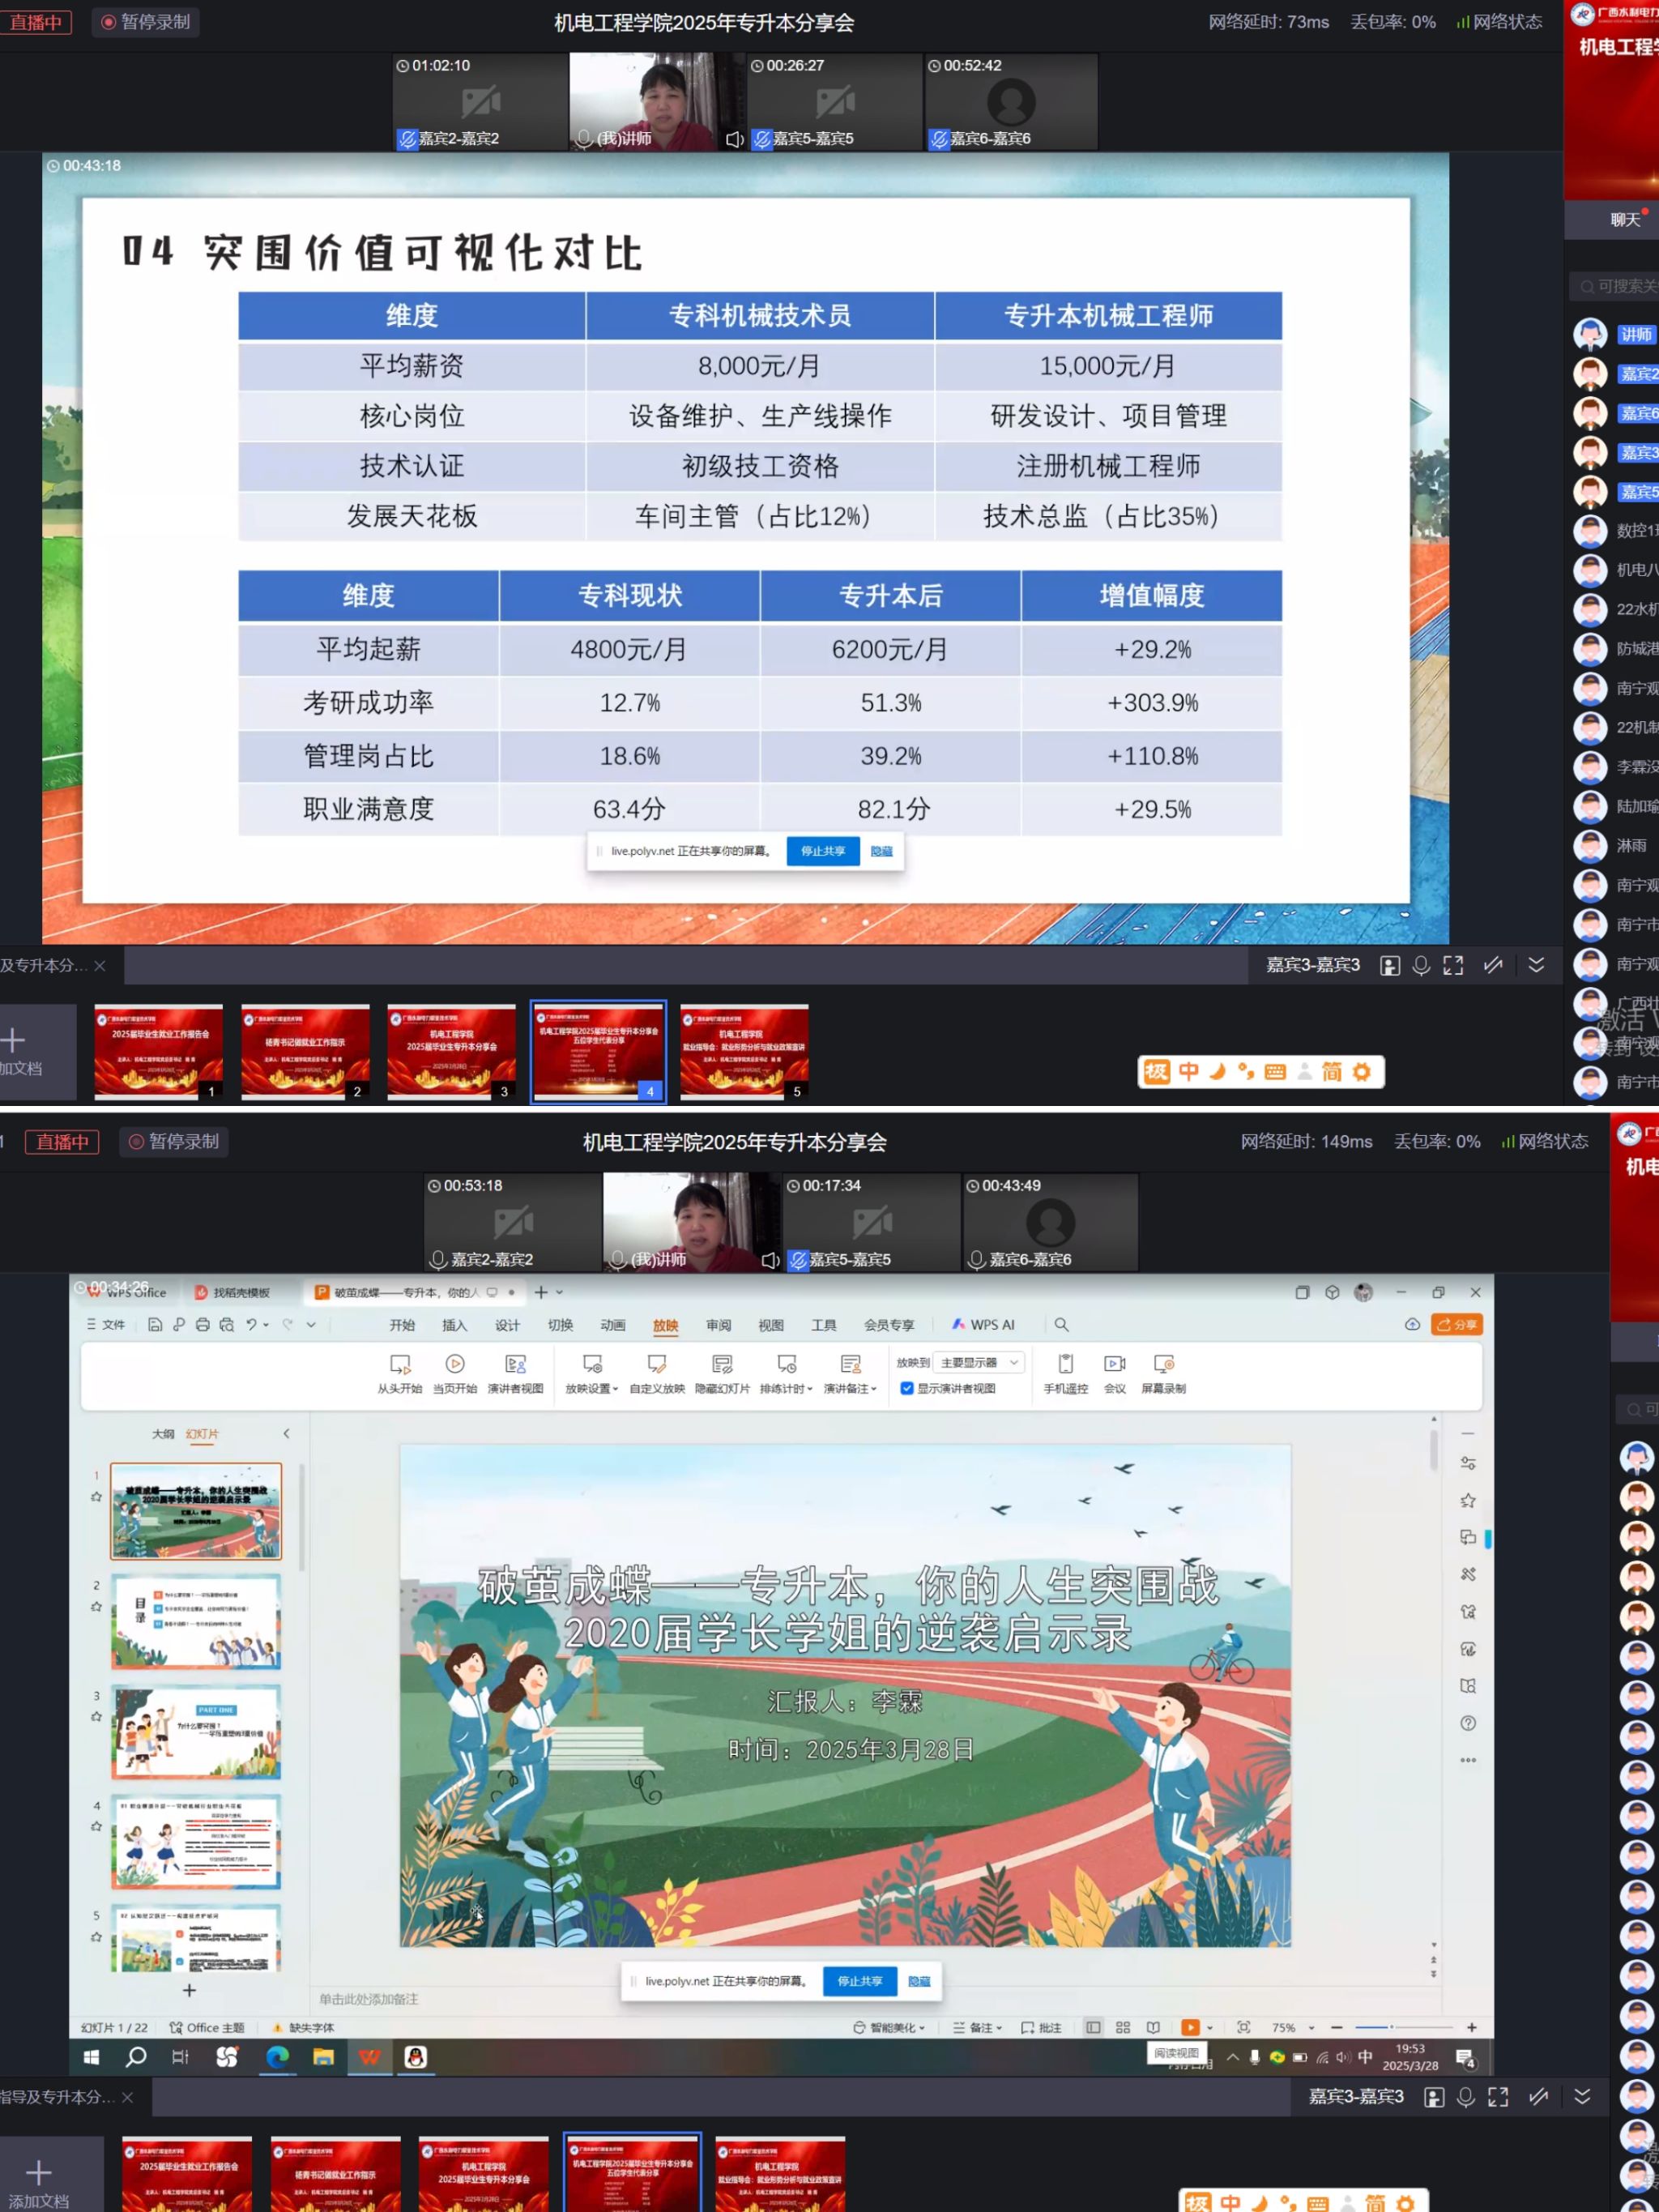Click the 隐藏幻灯片 hide slide icon
The image size is (1659, 2212).
pyautogui.click(x=722, y=1364)
